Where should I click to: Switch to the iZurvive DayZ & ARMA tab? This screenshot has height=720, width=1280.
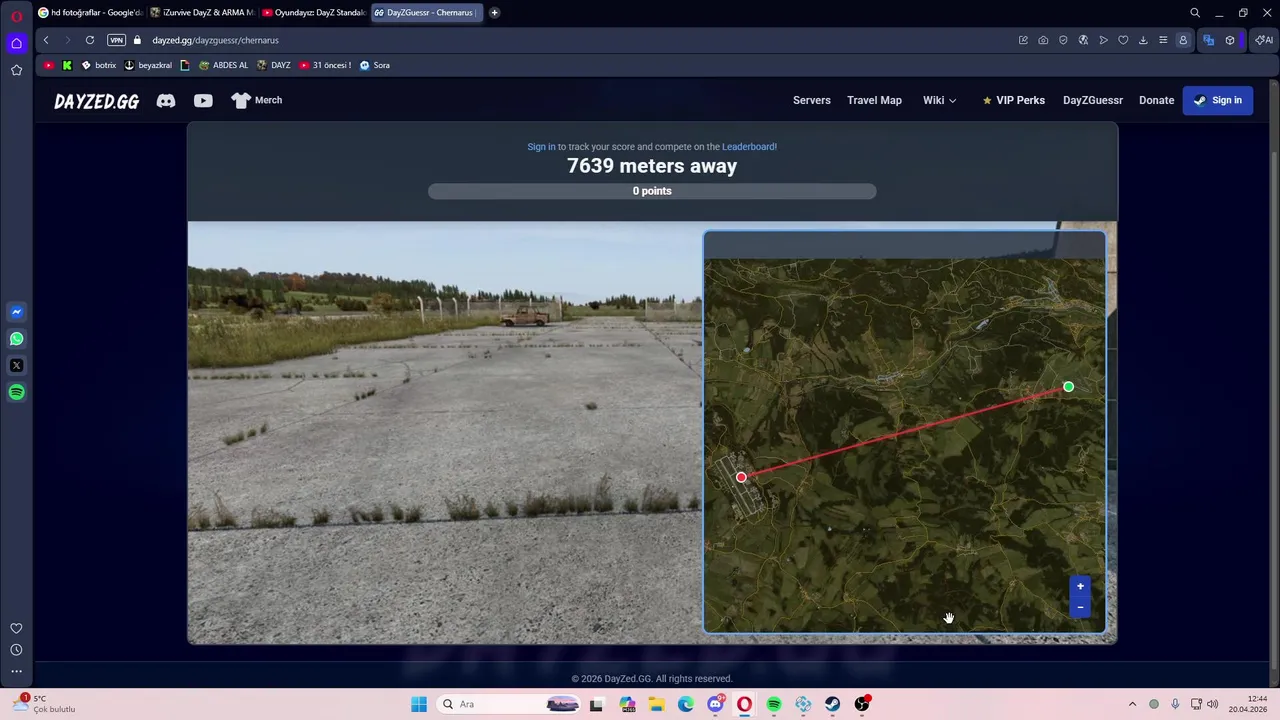point(202,13)
